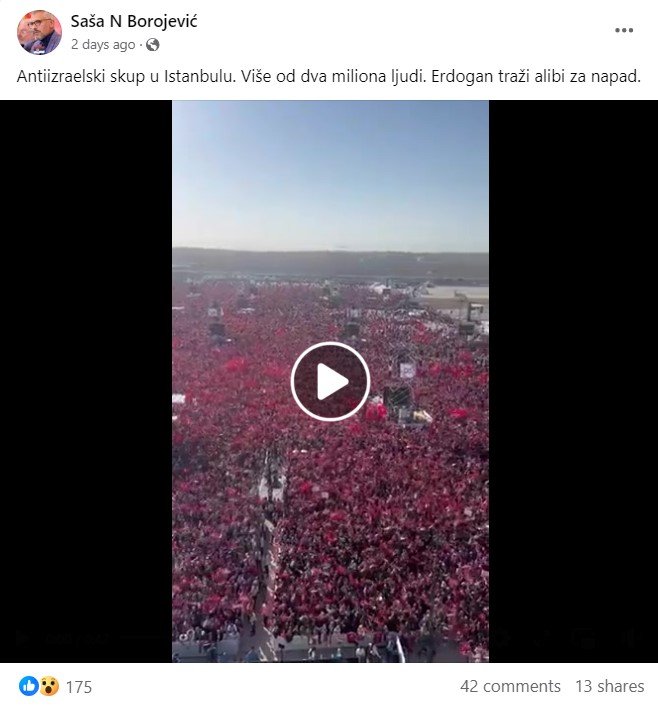Image resolution: width=658 pixels, height=707 pixels.
Task: Click the sentence 'Erdogan traži alibi za napad'
Action: click(536, 77)
